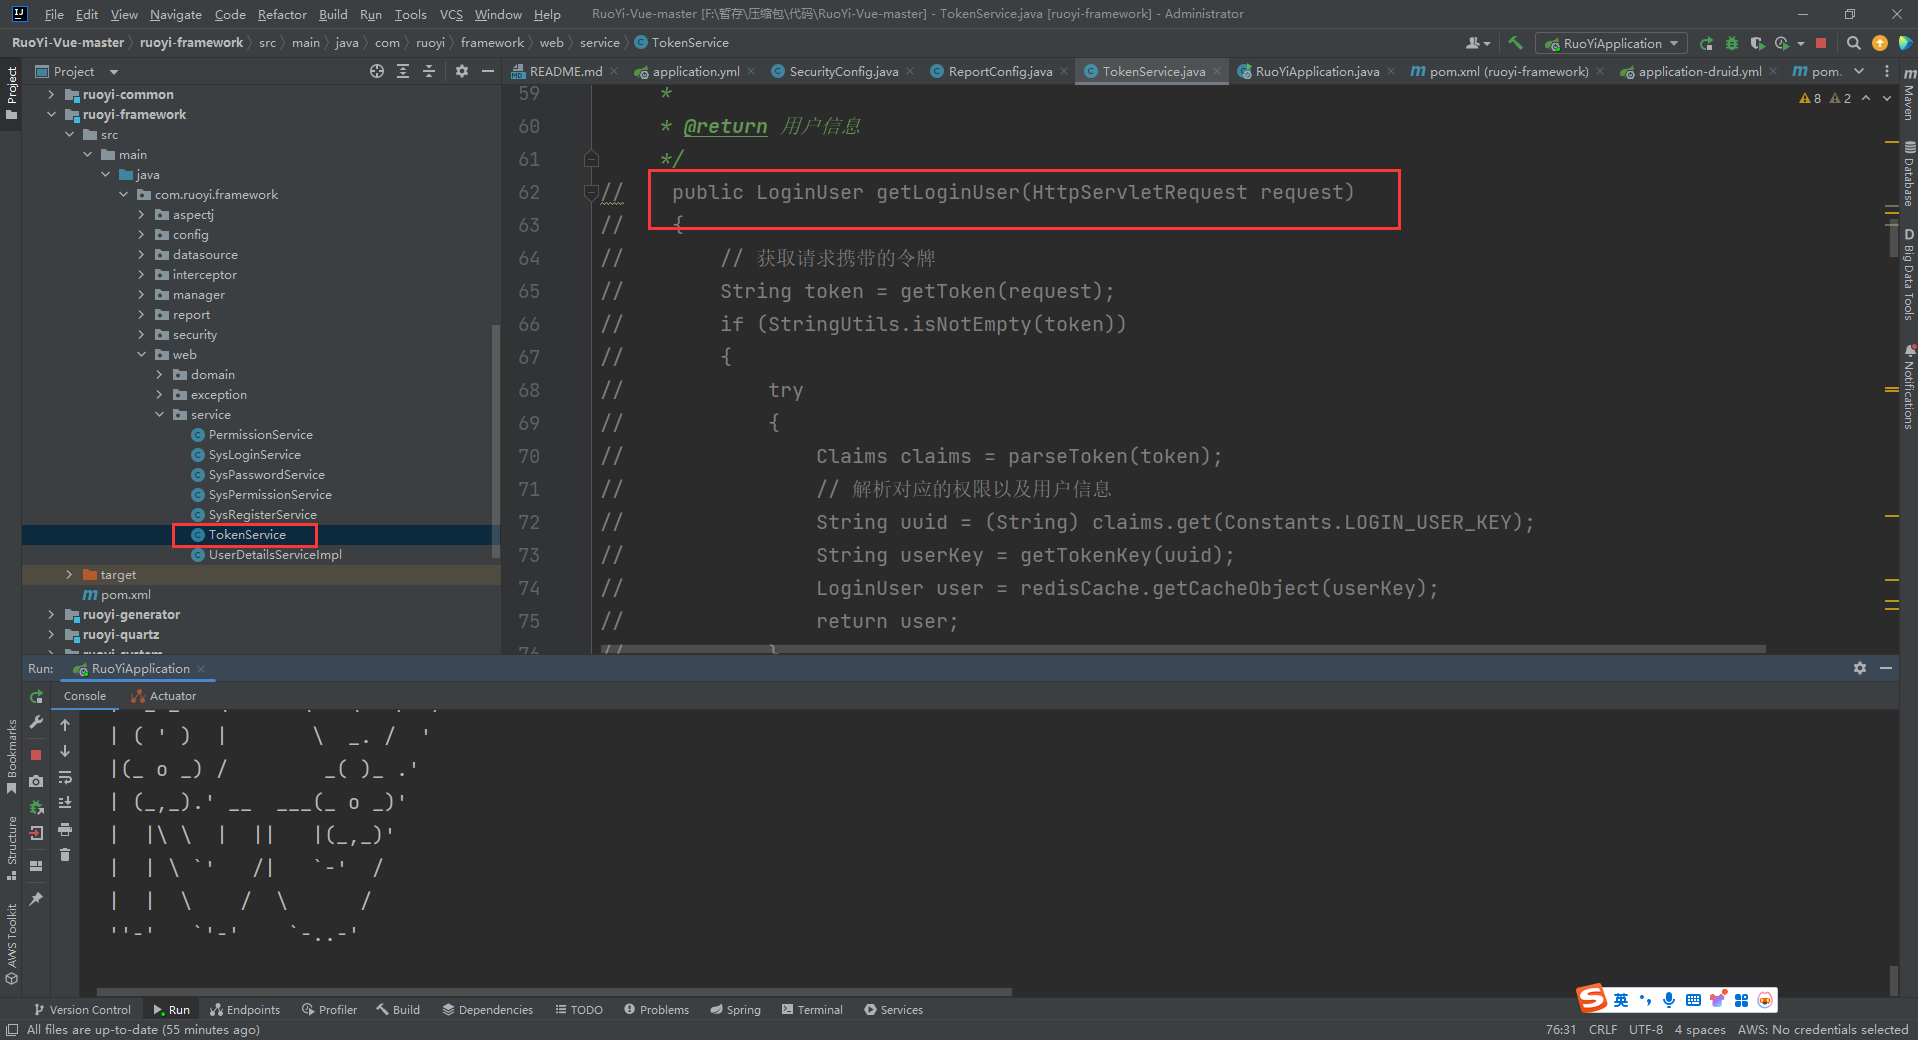This screenshot has height=1040, width=1918.
Task: Click Expand All in Project panel header
Action: coord(403,71)
